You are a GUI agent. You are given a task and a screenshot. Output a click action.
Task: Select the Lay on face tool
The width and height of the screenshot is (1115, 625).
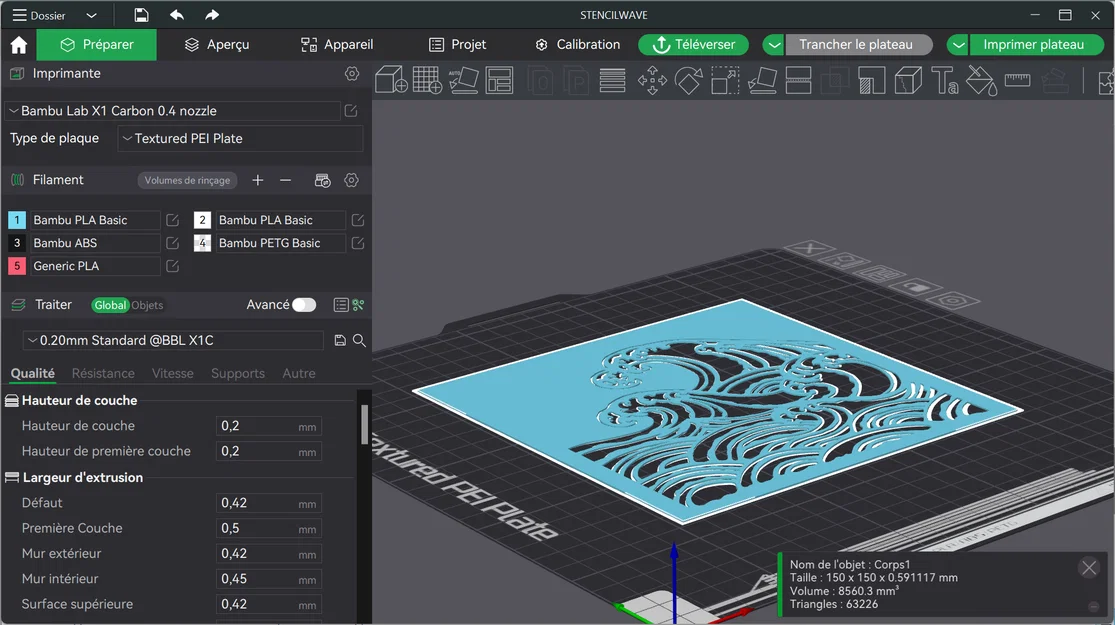(762, 80)
